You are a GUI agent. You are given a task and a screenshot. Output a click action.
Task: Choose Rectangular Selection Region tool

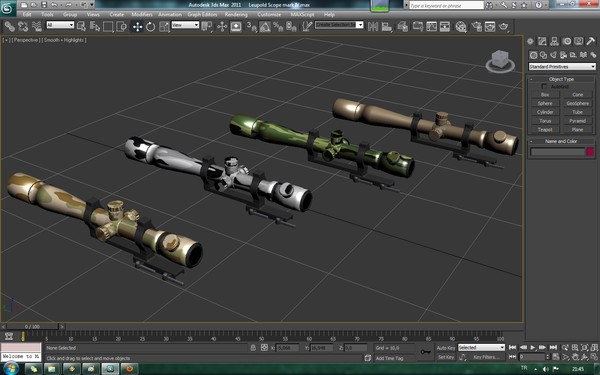108,26
